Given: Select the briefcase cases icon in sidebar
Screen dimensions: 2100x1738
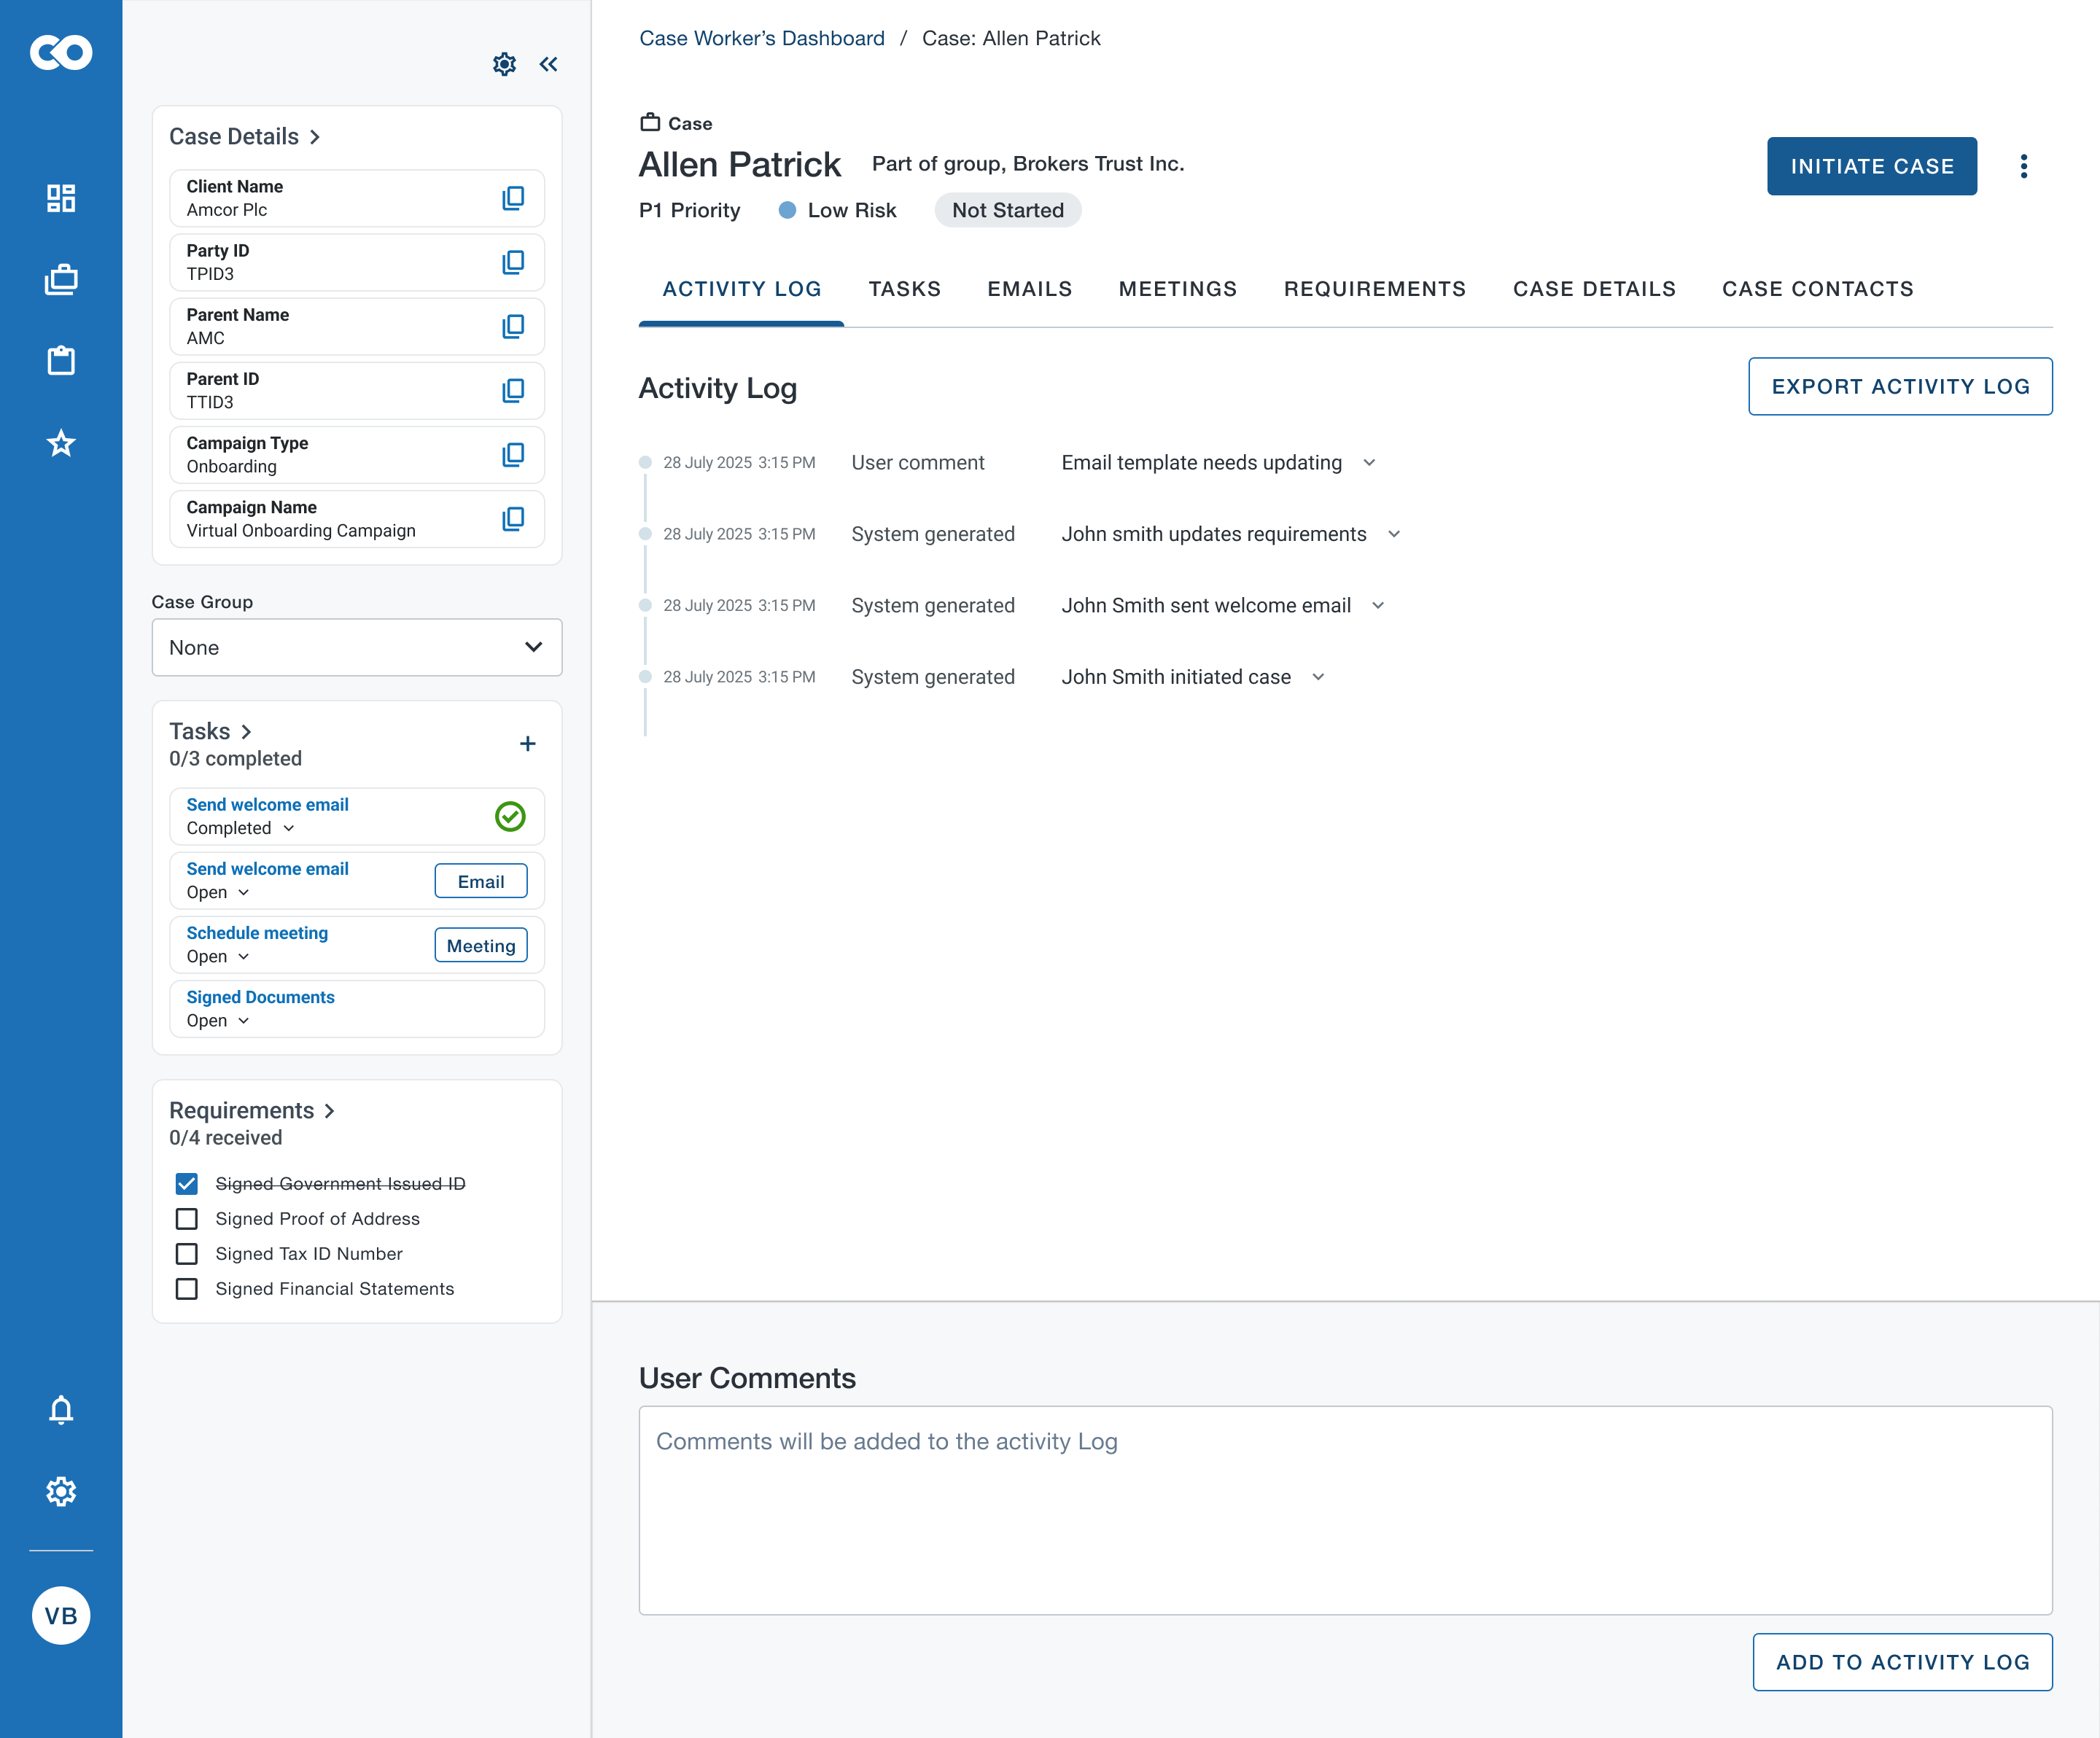Looking at the screenshot, I should click(x=61, y=279).
